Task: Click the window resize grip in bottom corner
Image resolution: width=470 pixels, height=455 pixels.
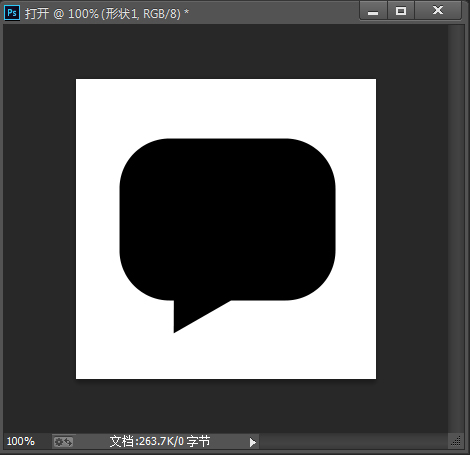Action: point(456,441)
